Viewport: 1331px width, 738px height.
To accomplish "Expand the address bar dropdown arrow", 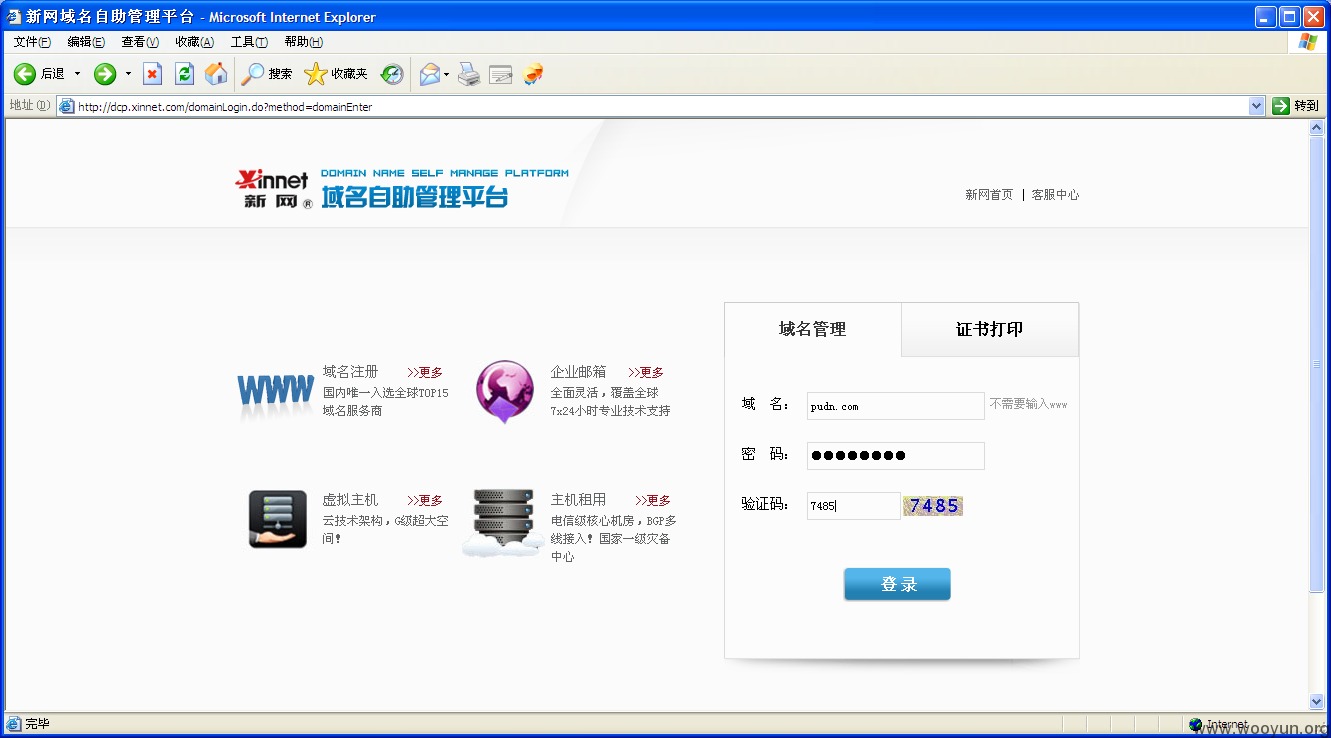I will pyautogui.click(x=1257, y=106).
